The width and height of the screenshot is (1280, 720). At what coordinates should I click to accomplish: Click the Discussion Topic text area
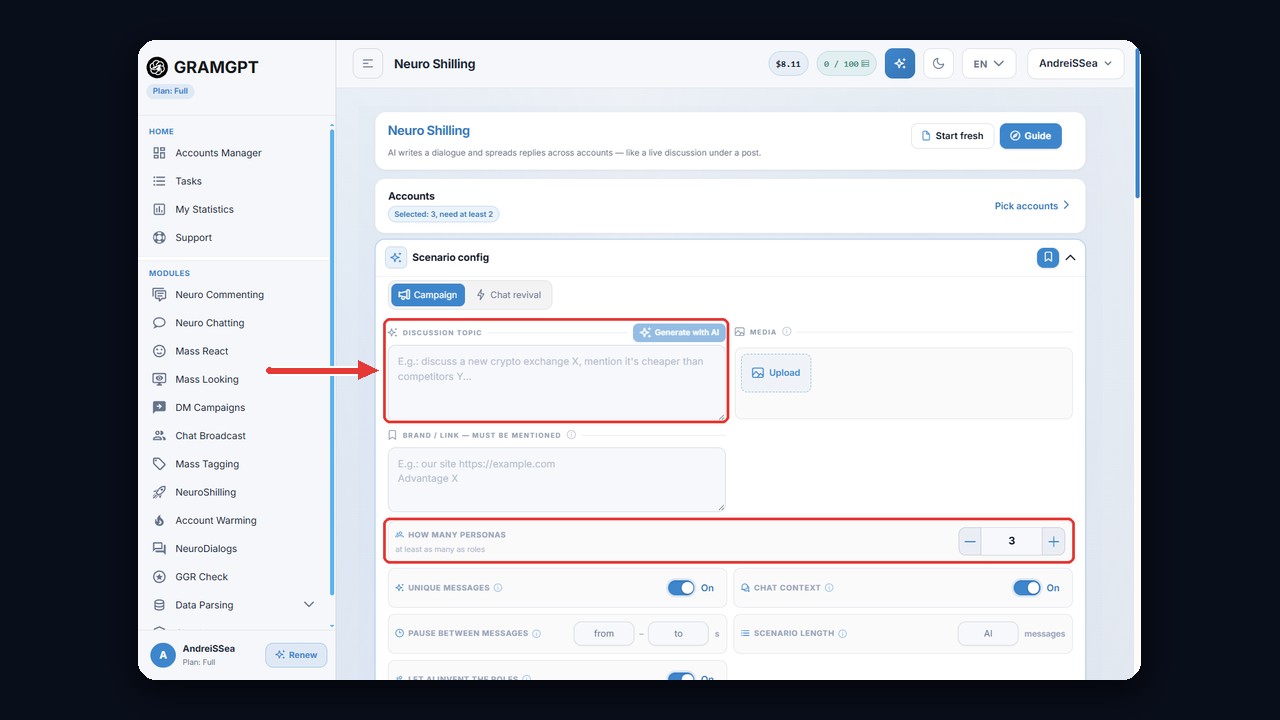coord(557,383)
